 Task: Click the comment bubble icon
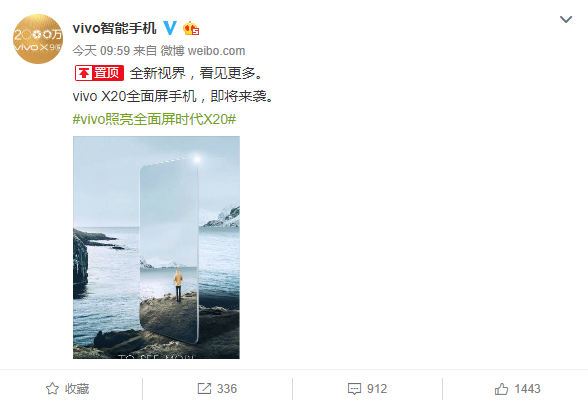(354, 389)
